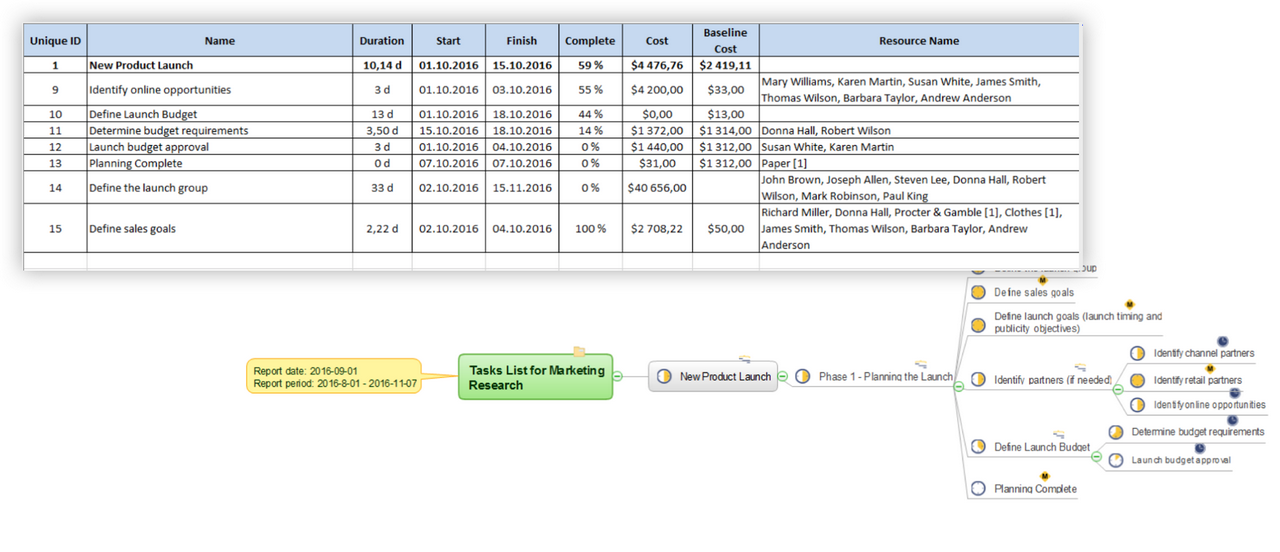Collapse the Define Launch Budget branch
Screen dimensions: 1280x552
click(1097, 457)
